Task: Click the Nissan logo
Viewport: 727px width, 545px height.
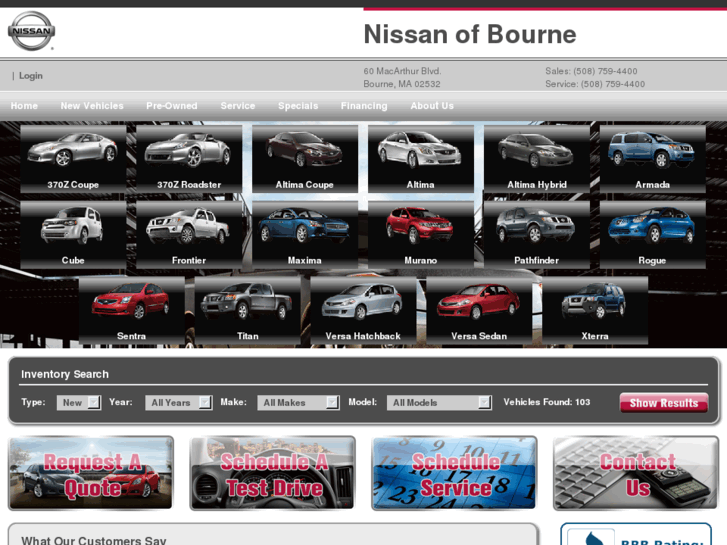Action: tap(32, 31)
